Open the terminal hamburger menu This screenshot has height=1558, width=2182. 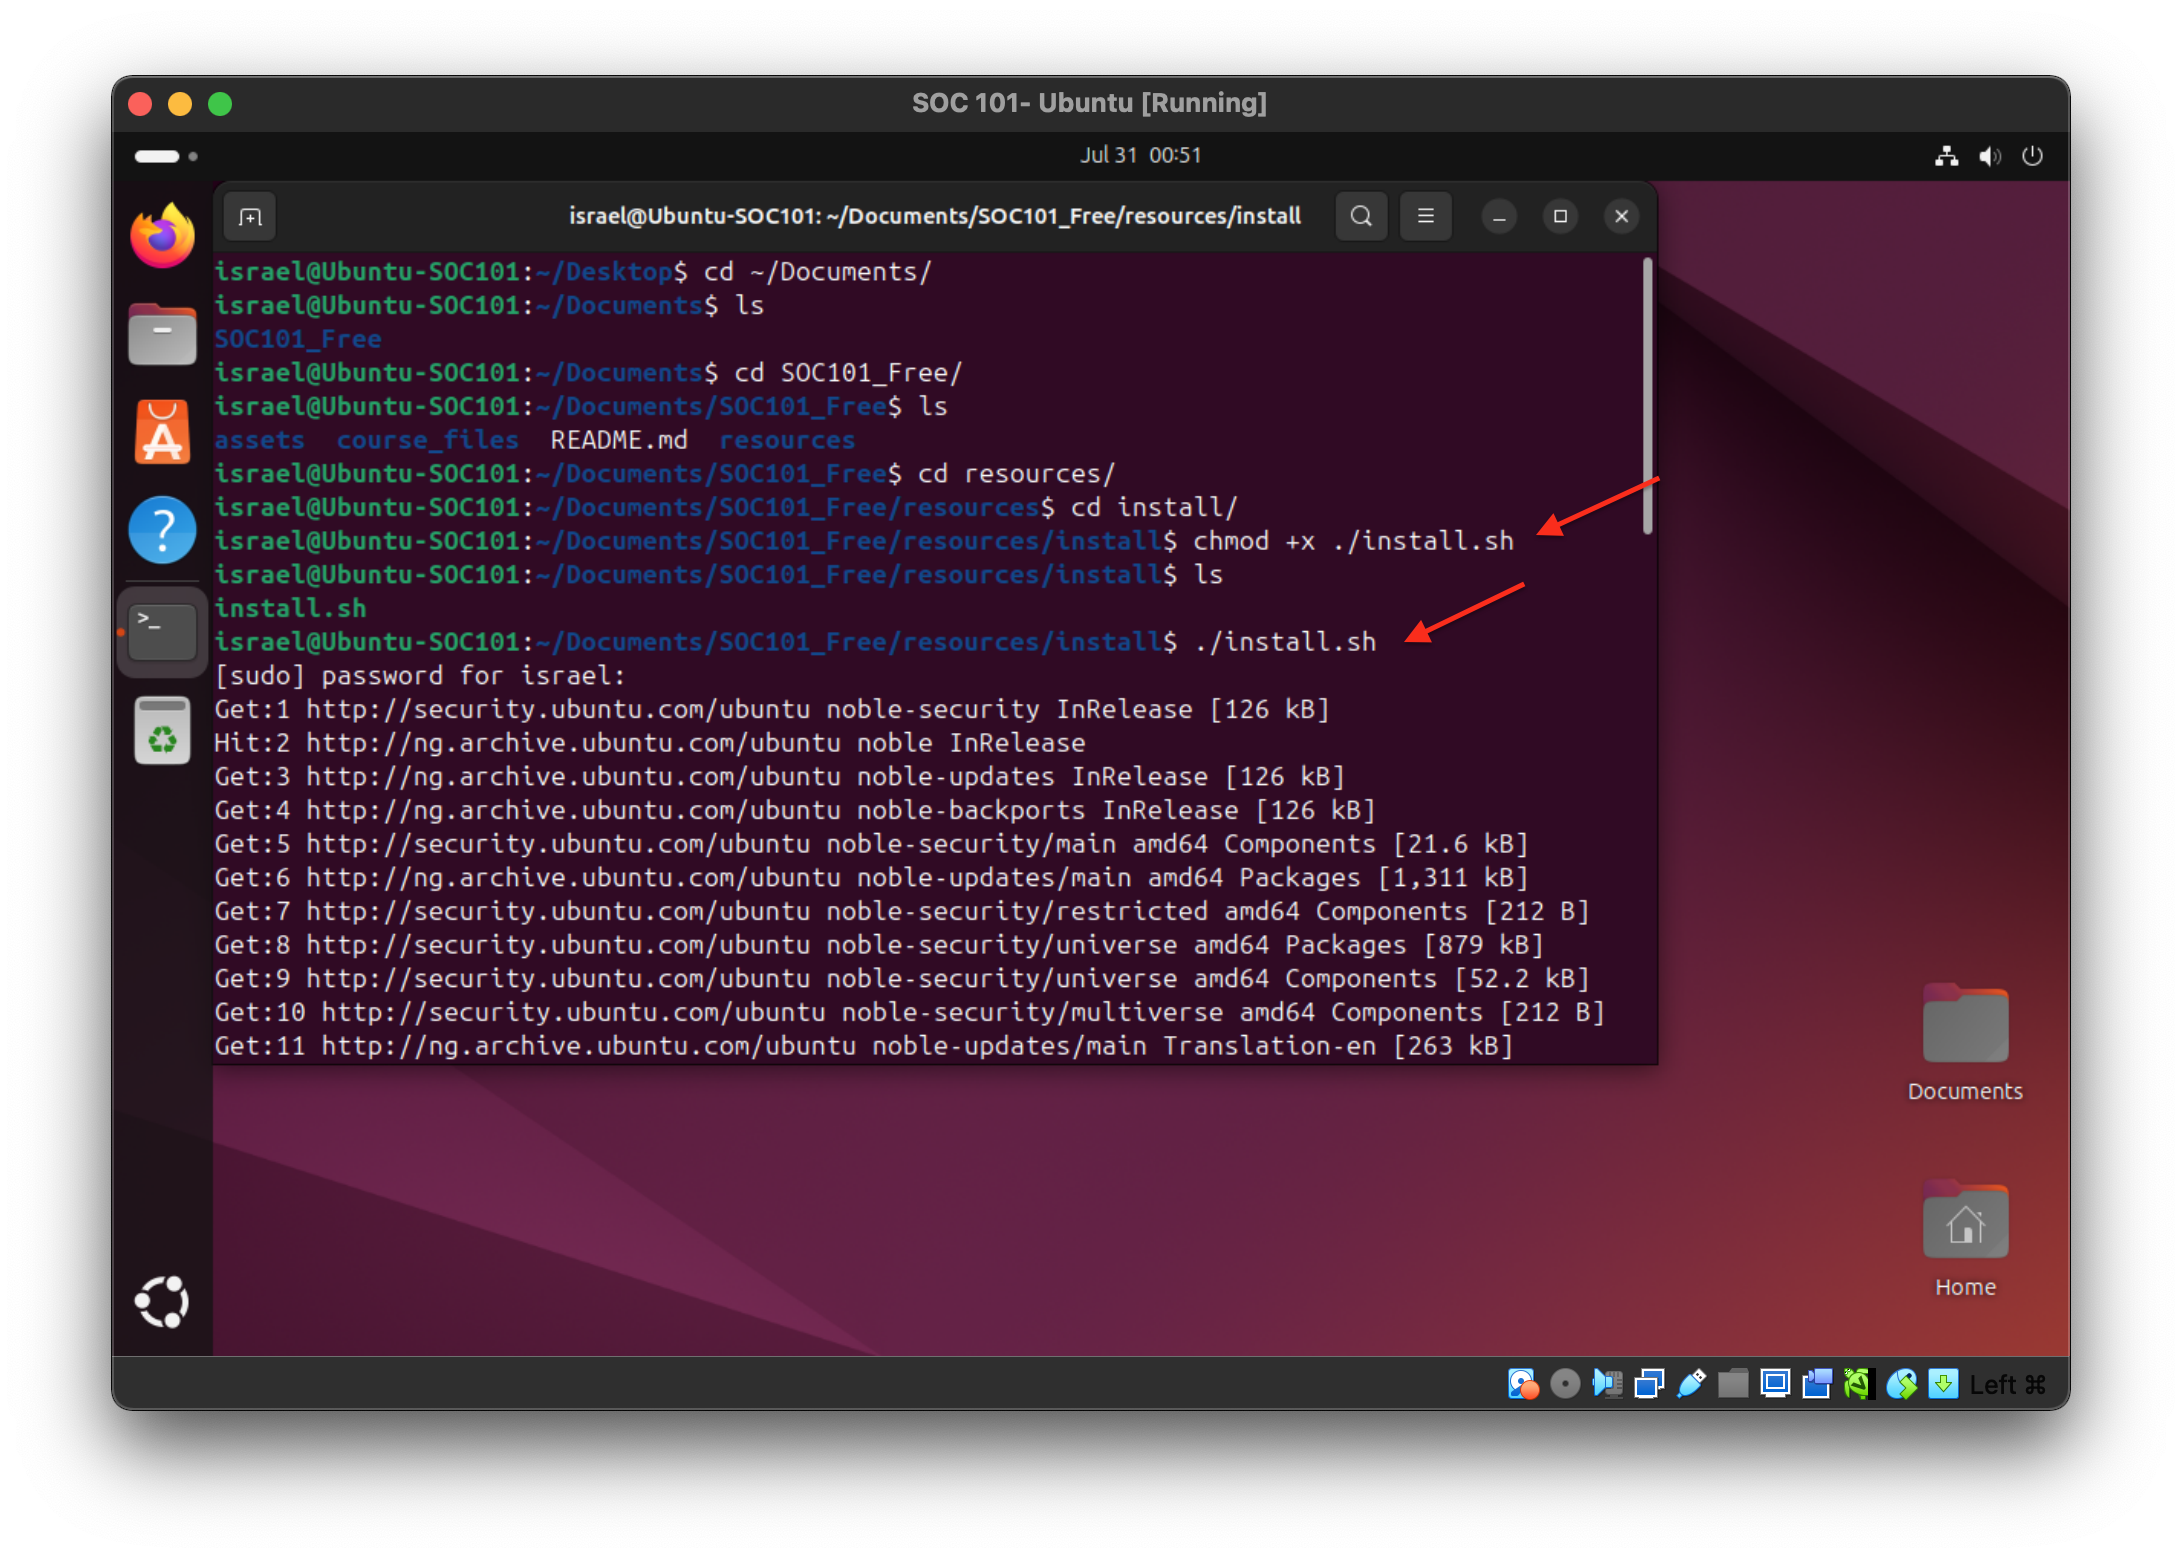[1426, 216]
